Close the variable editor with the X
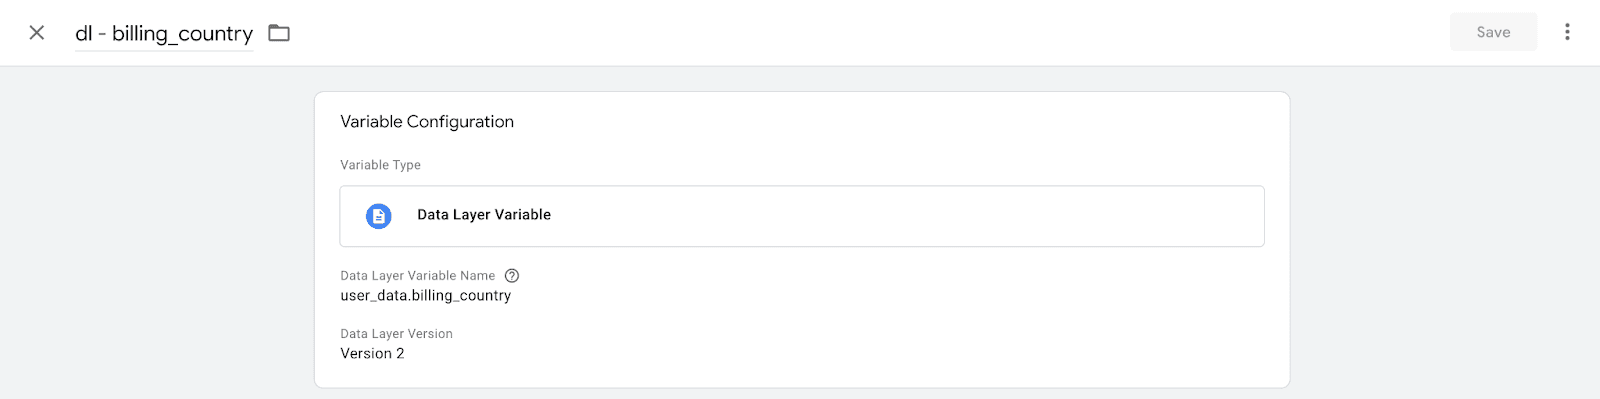The height and width of the screenshot is (399, 1600). (x=37, y=33)
